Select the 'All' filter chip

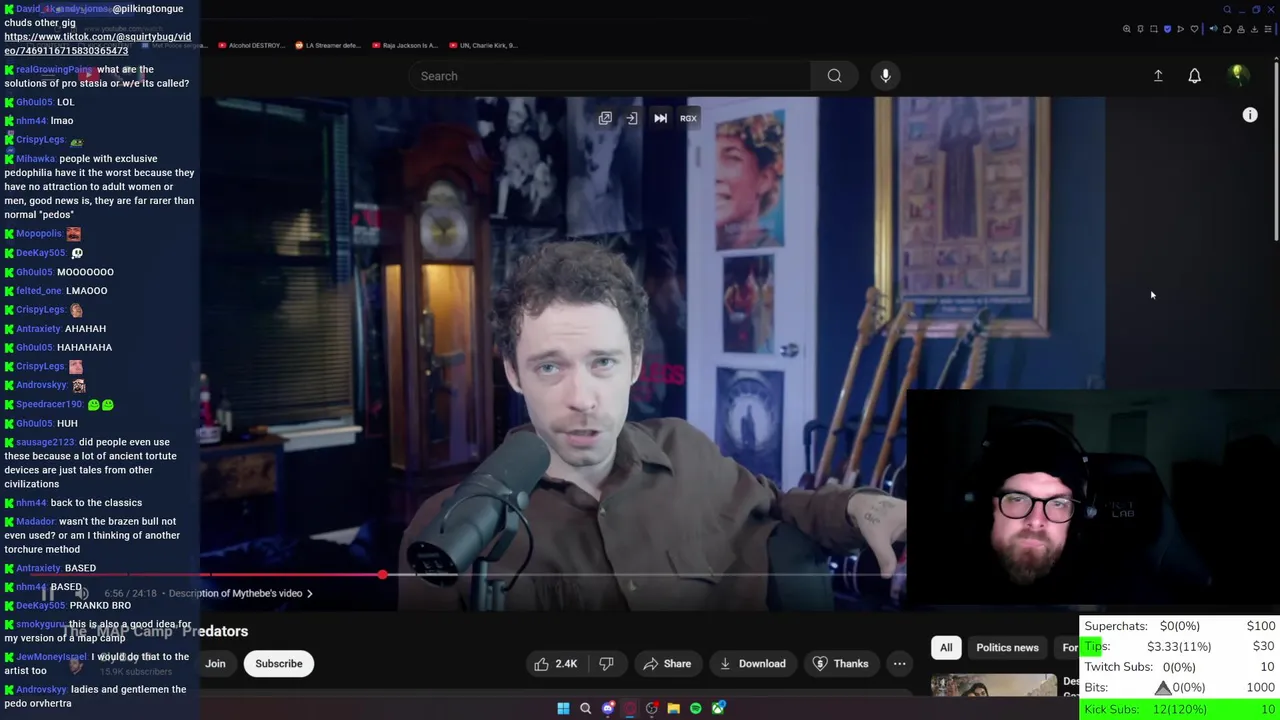[x=946, y=648]
